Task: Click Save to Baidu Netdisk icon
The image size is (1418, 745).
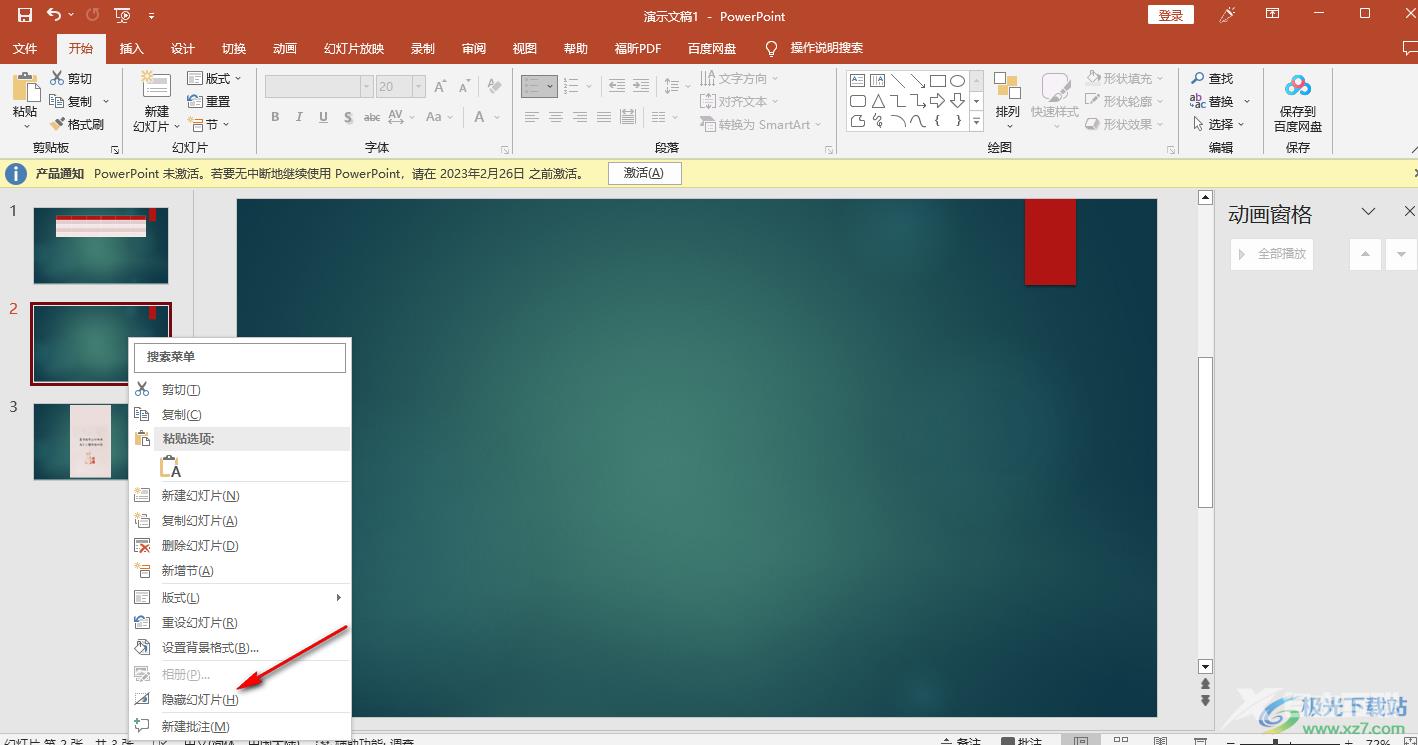Action: pyautogui.click(x=1297, y=88)
